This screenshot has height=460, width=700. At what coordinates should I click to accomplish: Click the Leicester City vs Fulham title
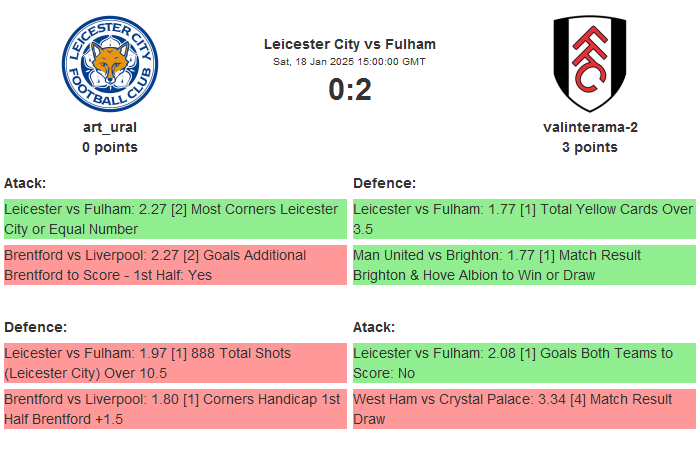click(x=350, y=44)
